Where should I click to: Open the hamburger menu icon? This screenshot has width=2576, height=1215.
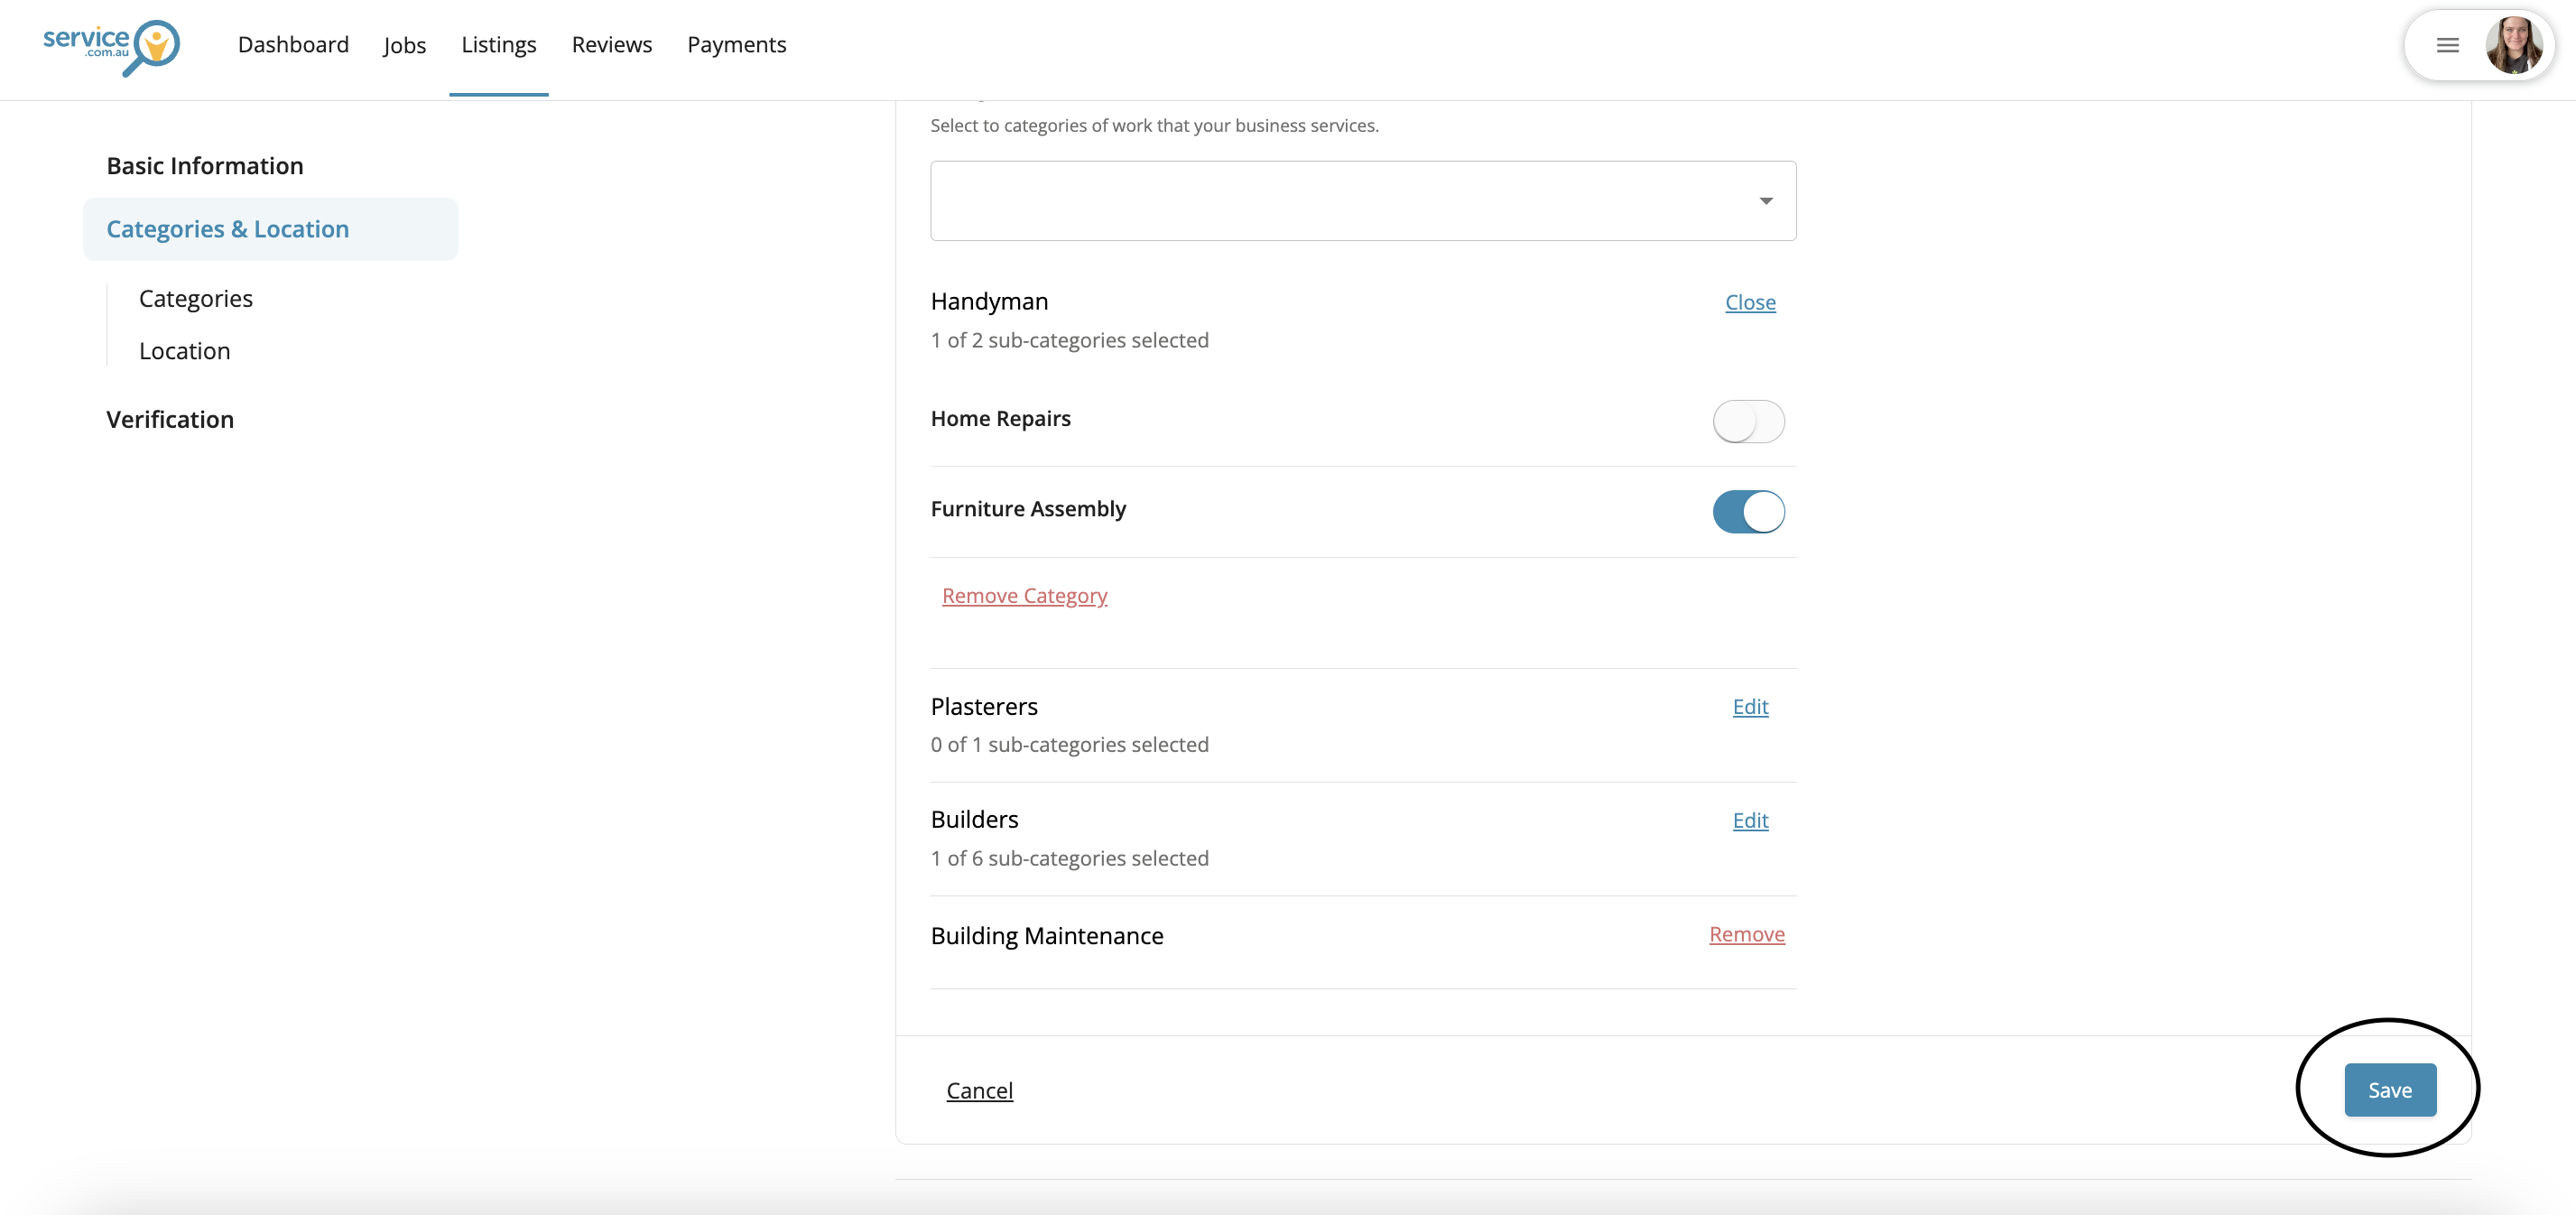[2447, 45]
